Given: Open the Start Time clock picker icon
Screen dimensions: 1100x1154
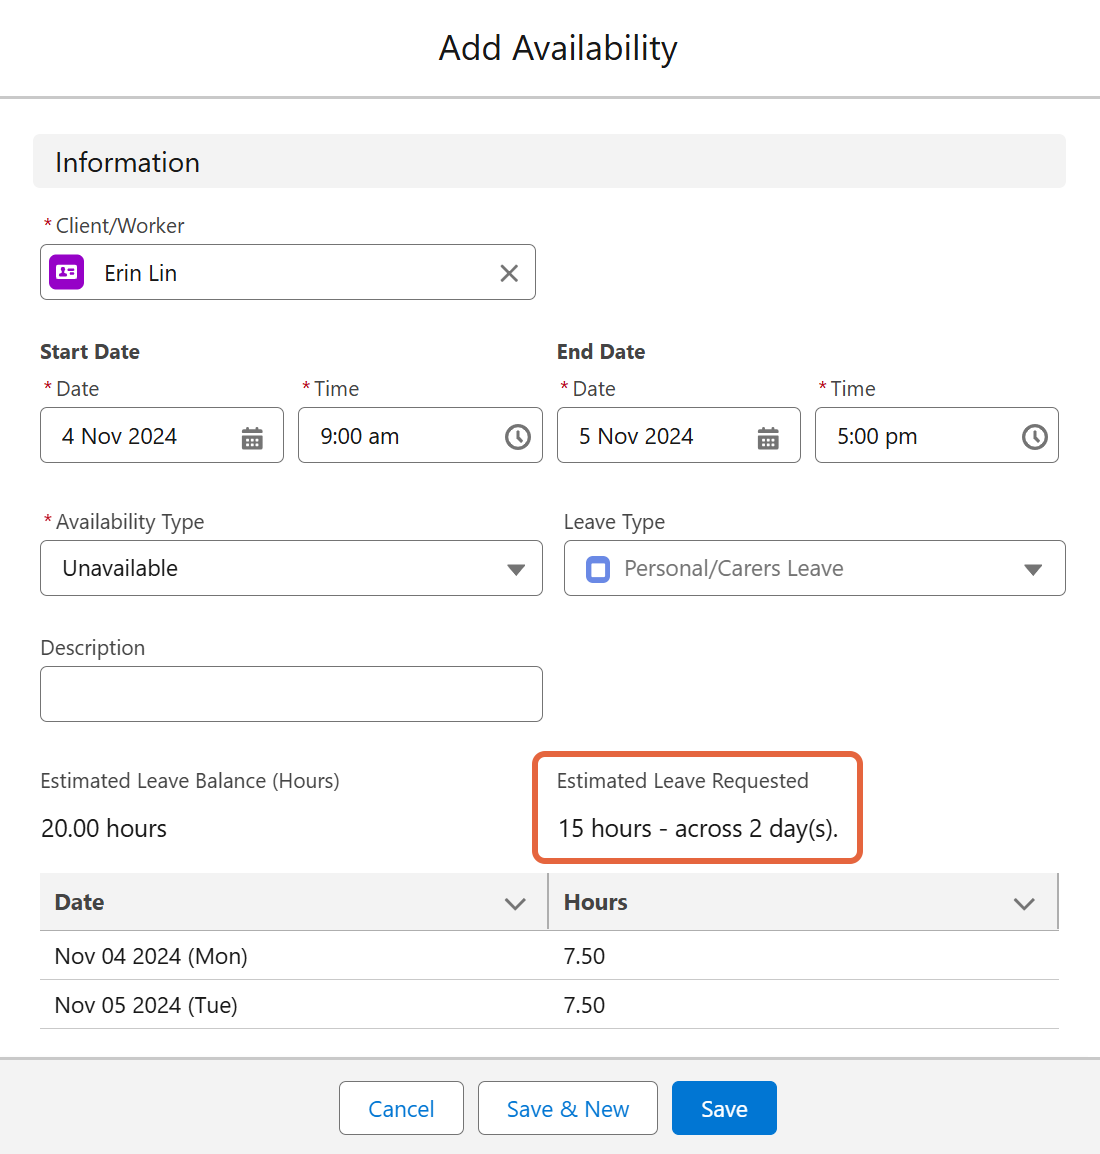Looking at the screenshot, I should click(x=517, y=437).
